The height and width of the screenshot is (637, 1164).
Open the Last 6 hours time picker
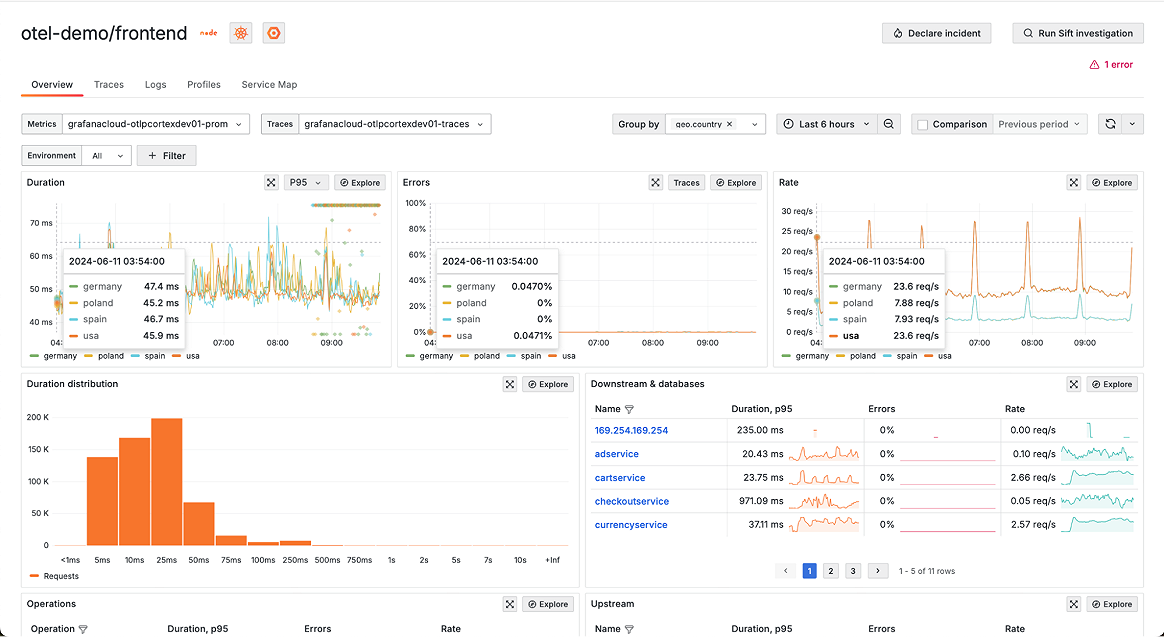[827, 123]
